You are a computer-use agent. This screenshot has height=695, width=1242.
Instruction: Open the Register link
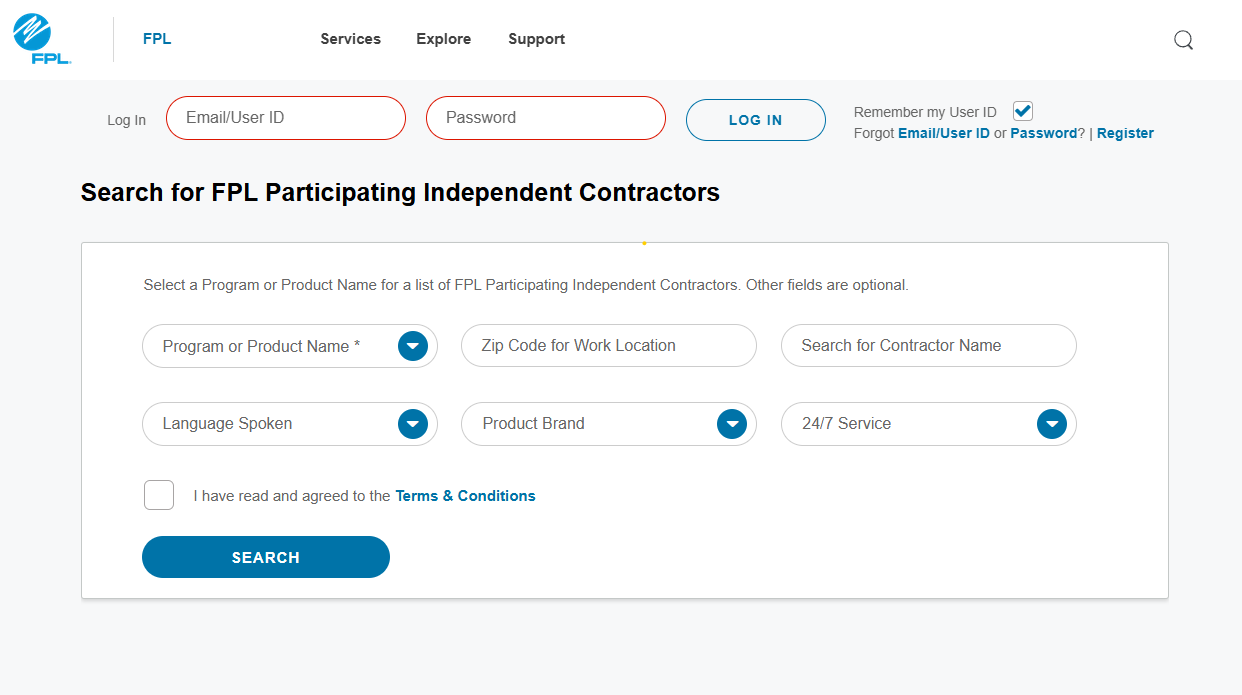pos(1125,133)
